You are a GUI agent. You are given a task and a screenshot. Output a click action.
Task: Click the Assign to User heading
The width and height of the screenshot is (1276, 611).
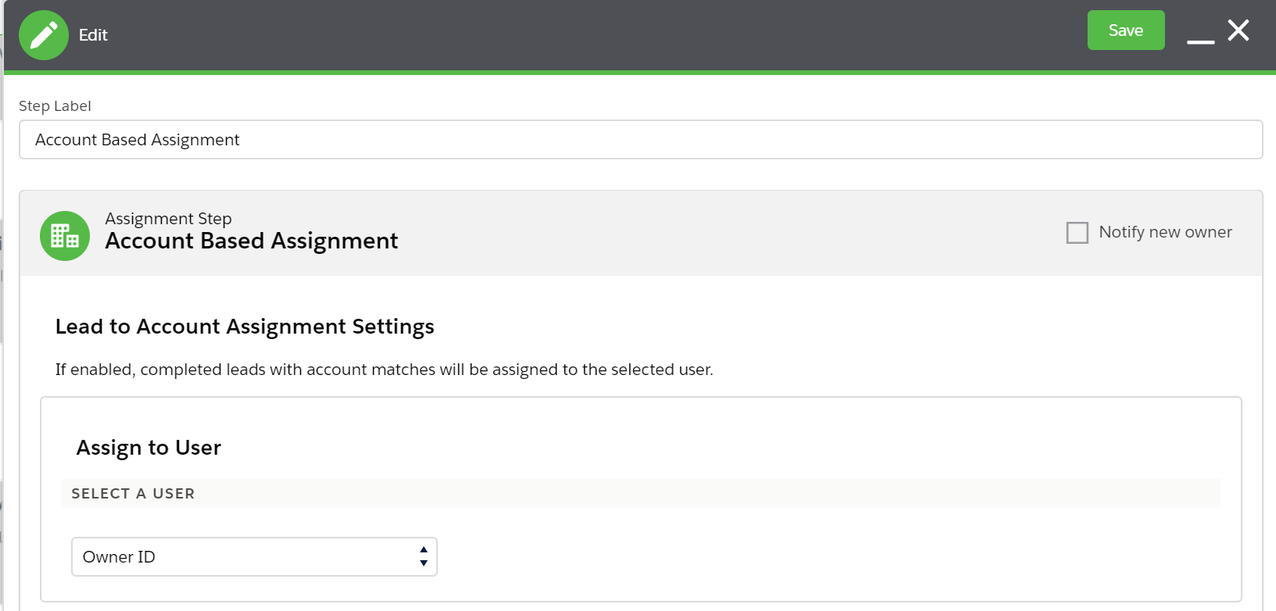point(148,447)
